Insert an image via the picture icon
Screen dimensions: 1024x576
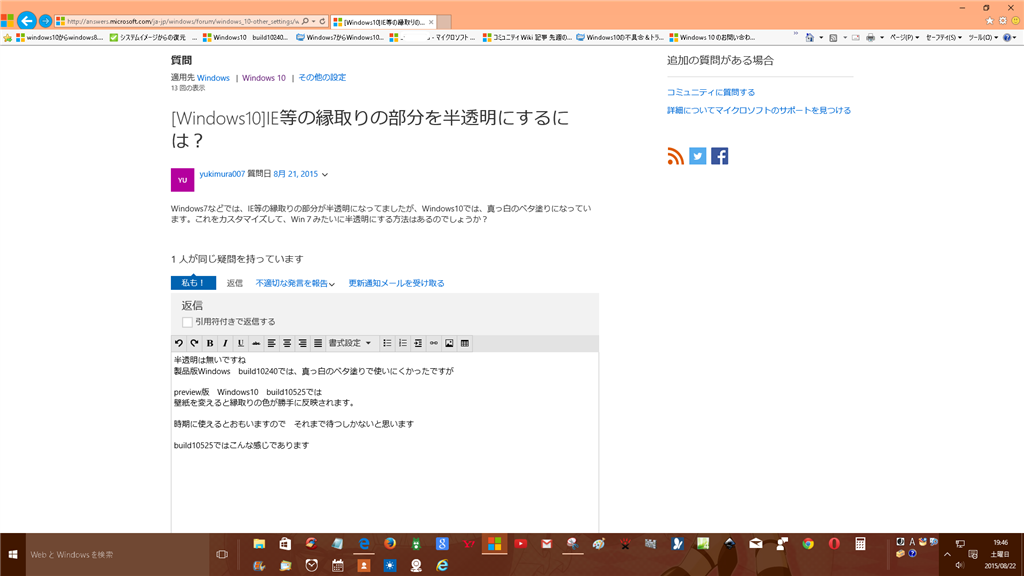tap(449, 344)
